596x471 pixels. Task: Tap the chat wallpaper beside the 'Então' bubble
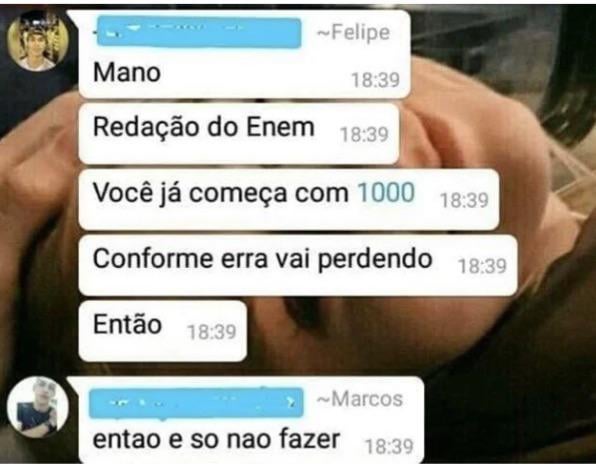point(380,331)
